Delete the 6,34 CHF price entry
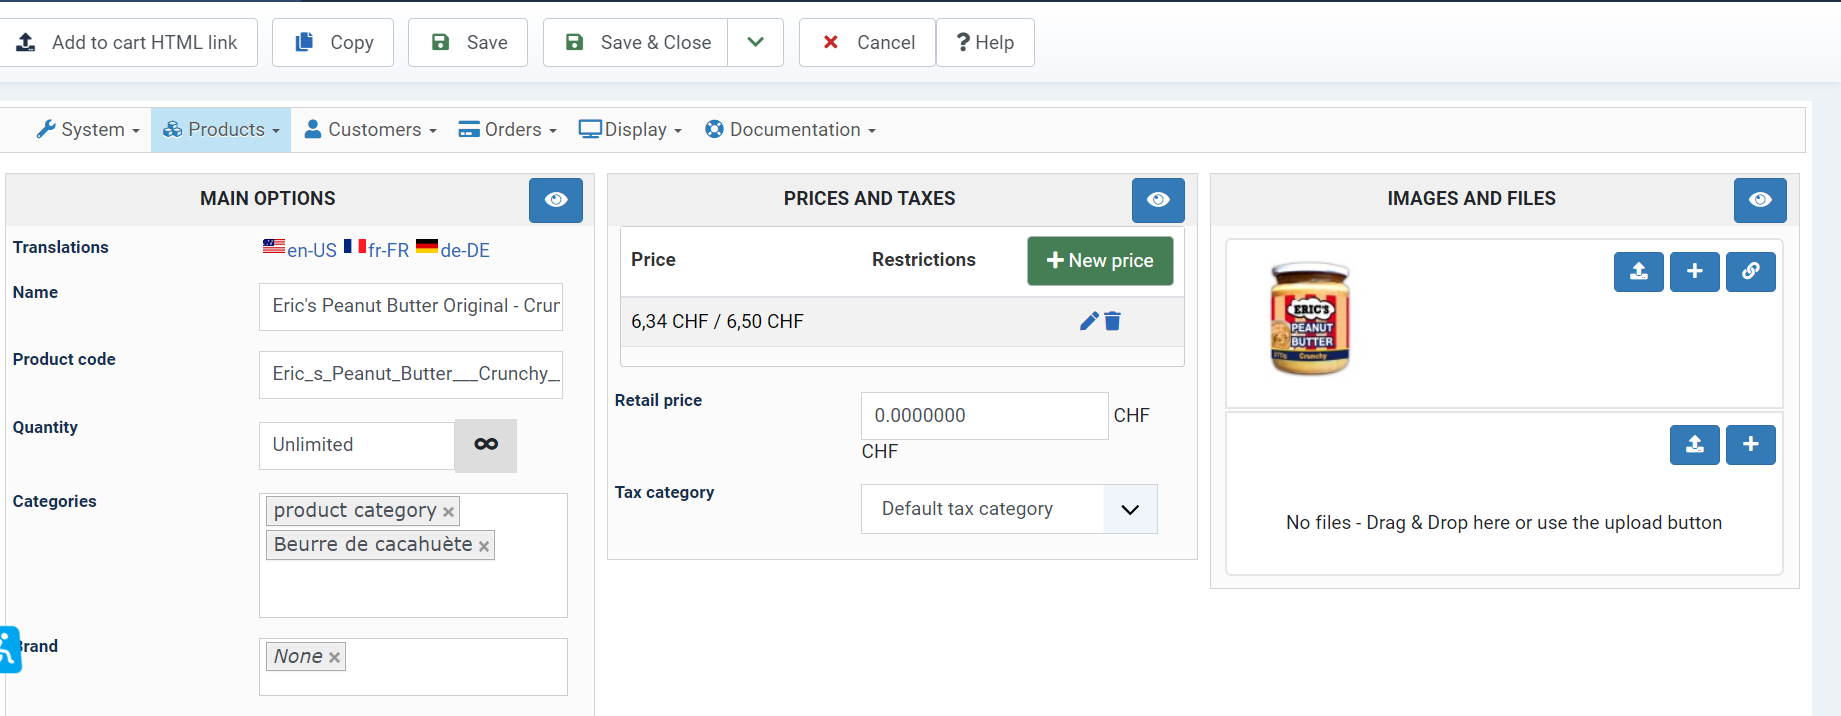1841x716 pixels. pyautogui.click(x=1113, y=321)
